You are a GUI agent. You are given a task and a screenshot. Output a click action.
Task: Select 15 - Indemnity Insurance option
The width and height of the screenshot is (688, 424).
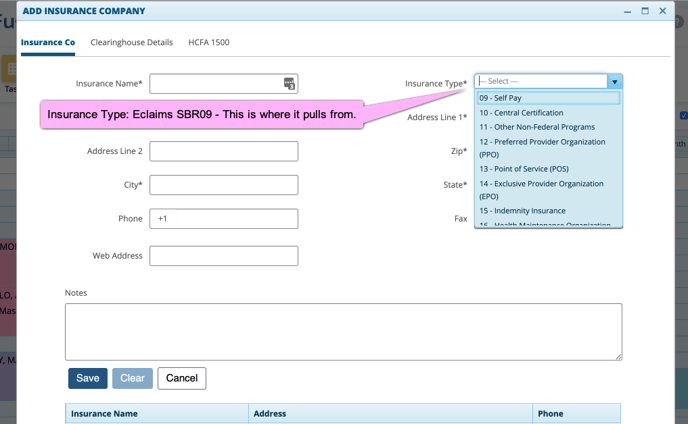pyautogui.click(x=548, y=211)
